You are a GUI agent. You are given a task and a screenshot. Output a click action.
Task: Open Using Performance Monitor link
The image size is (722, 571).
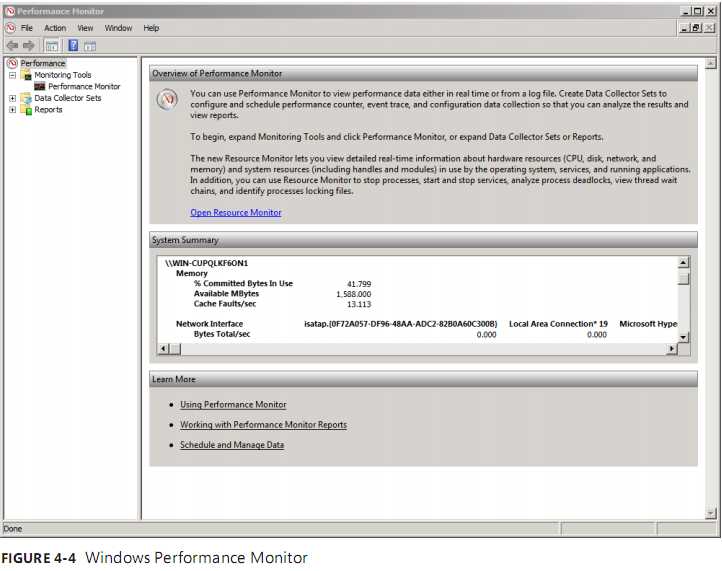pos(233,404)
